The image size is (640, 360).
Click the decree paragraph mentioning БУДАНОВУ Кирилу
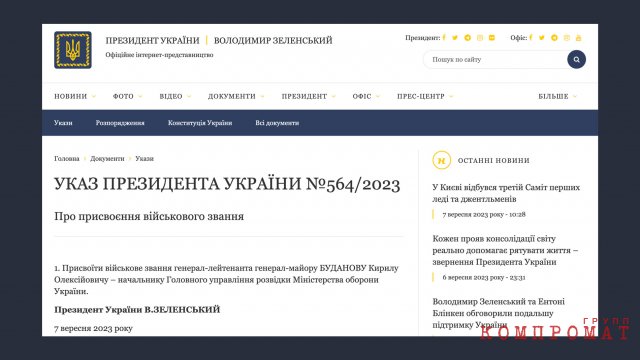pos(227,280)
